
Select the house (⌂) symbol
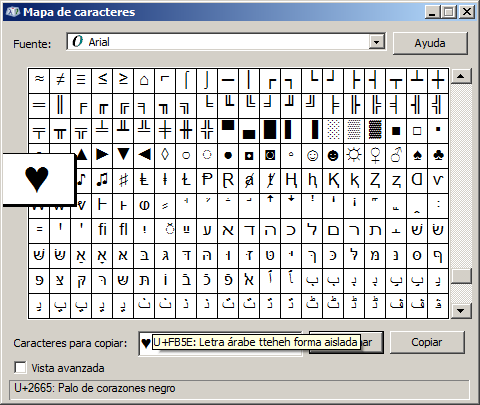pyautogui.click(x=144, y=80)
